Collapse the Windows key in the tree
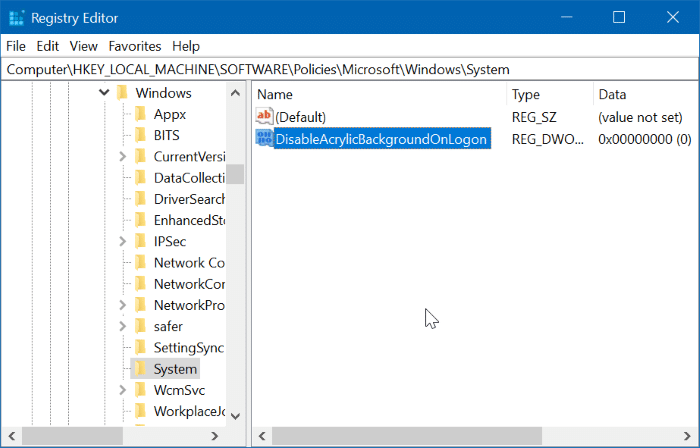The image size is (700, 448). click(104, 93)
